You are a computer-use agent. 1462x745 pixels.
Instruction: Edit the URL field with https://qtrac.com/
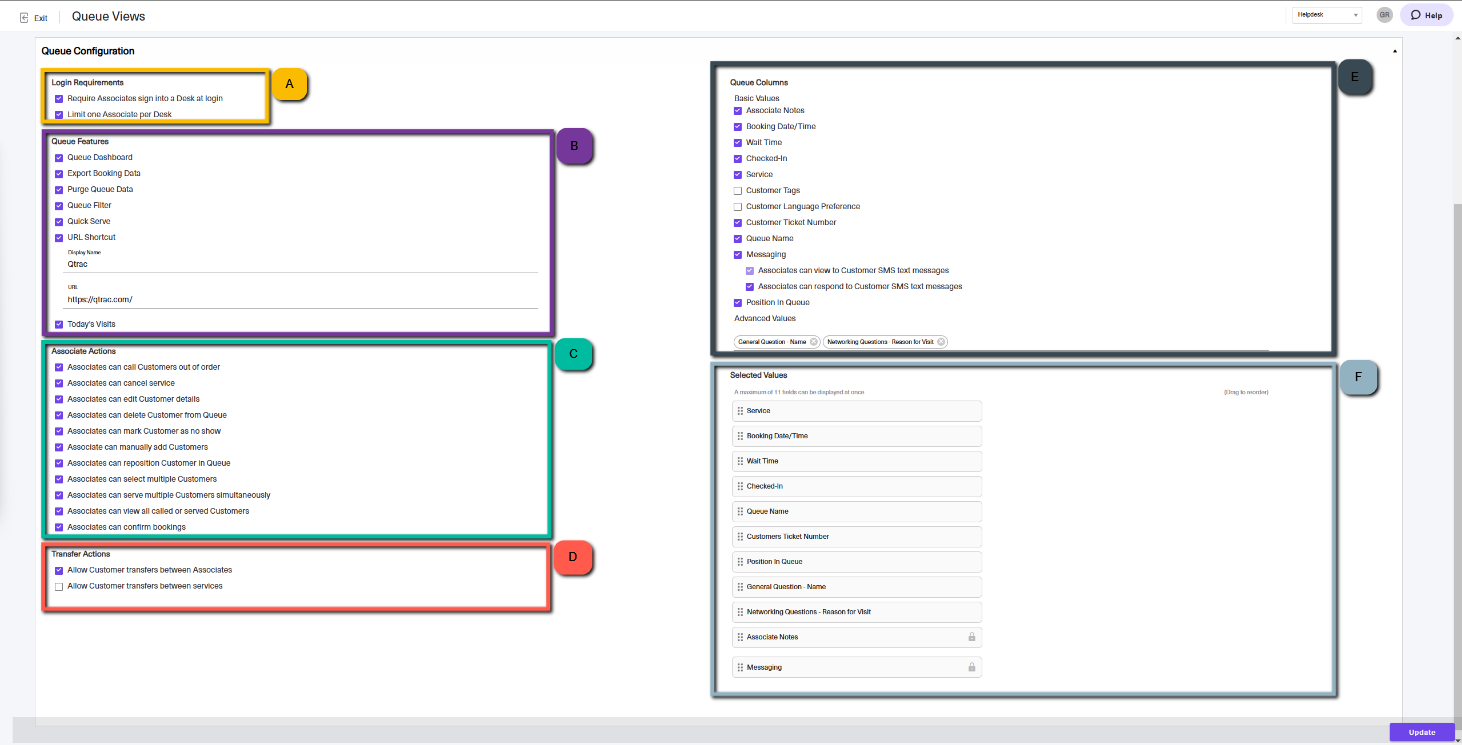pos(300,299)
